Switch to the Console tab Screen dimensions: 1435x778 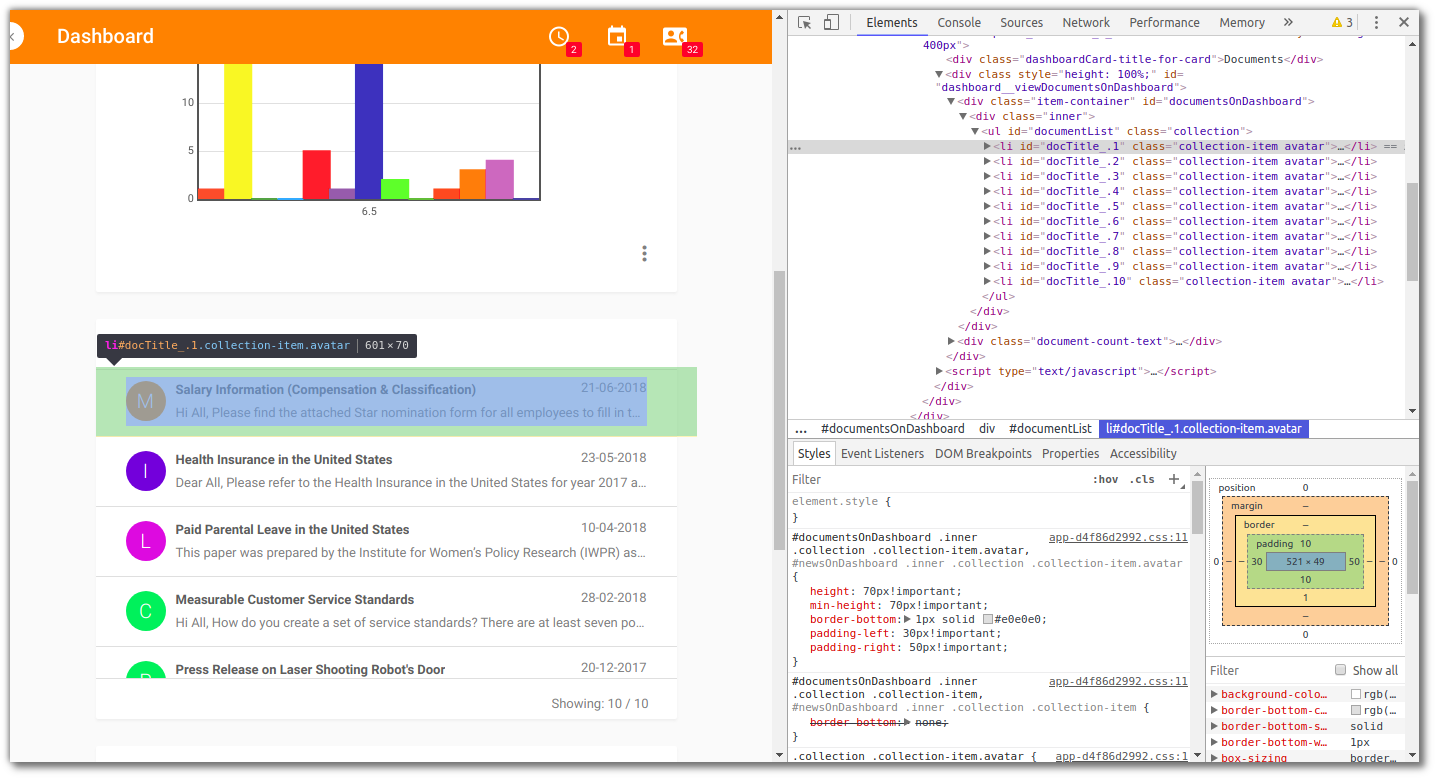(x=958, y=22)
